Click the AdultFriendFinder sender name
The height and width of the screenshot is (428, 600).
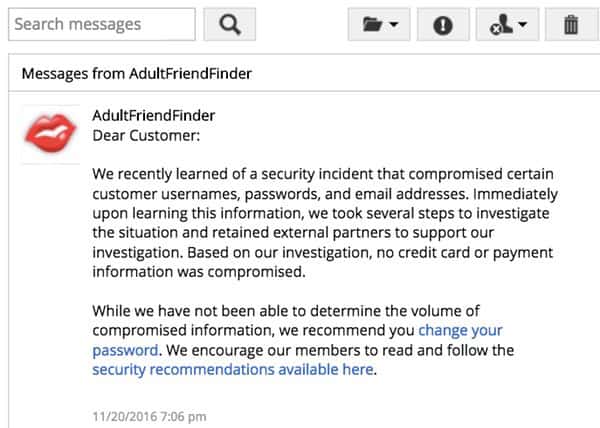[153, 116]
